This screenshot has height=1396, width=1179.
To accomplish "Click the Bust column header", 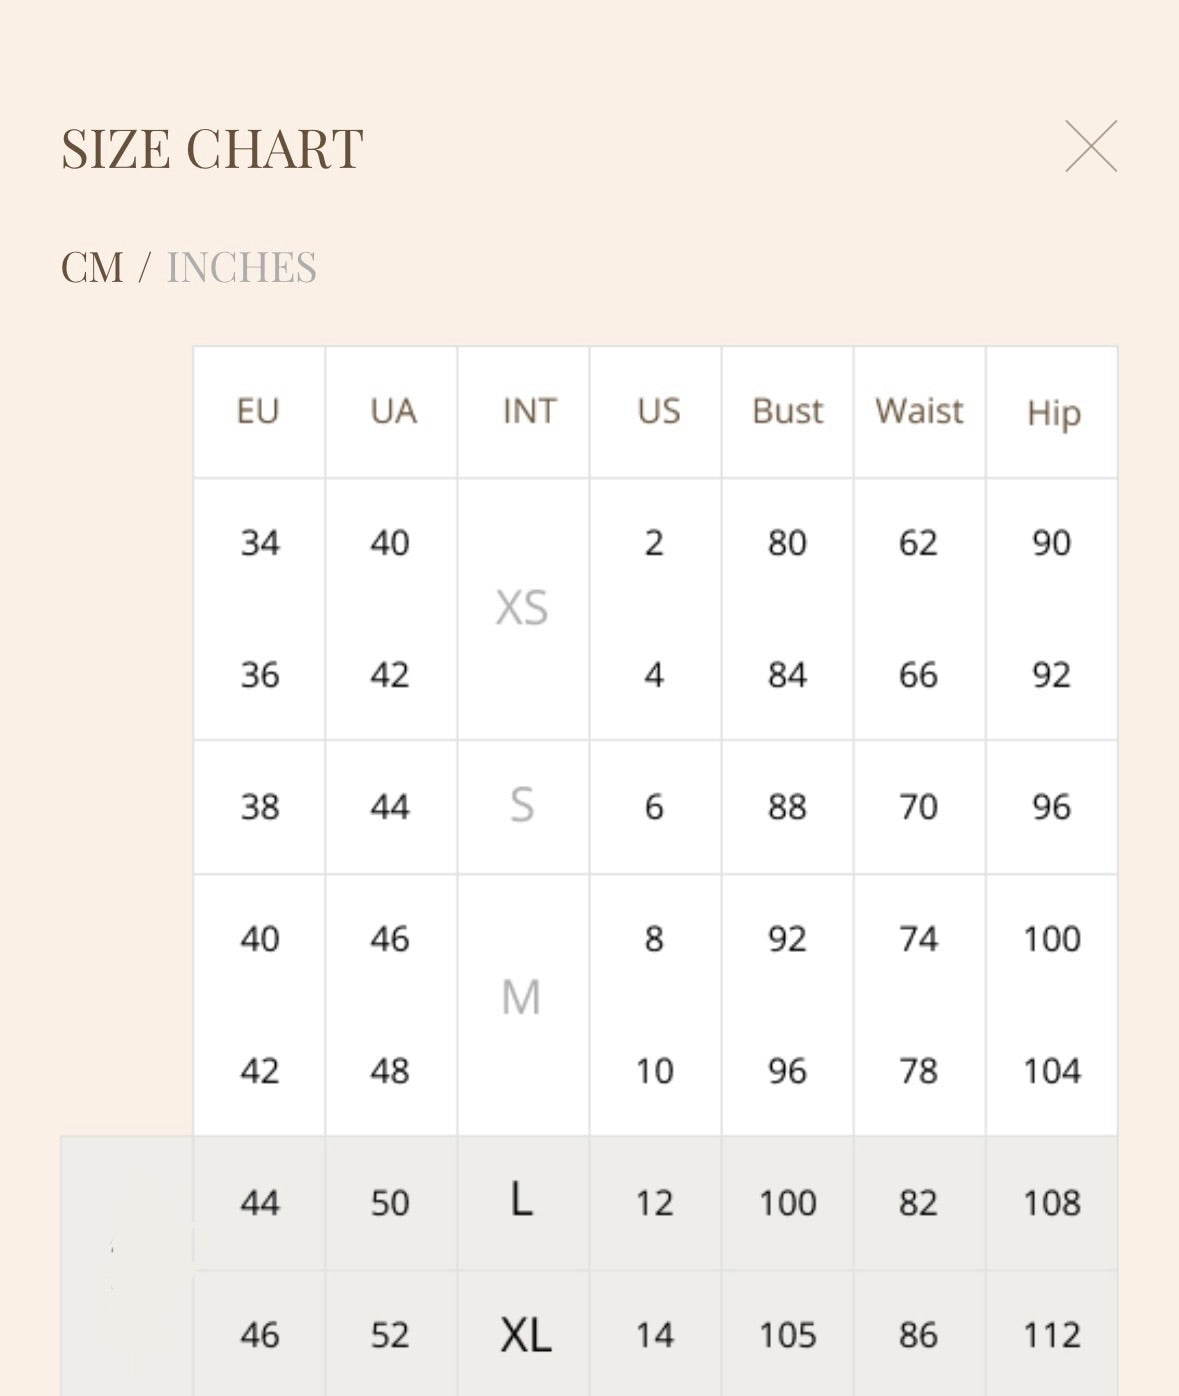I will point(787,411).
